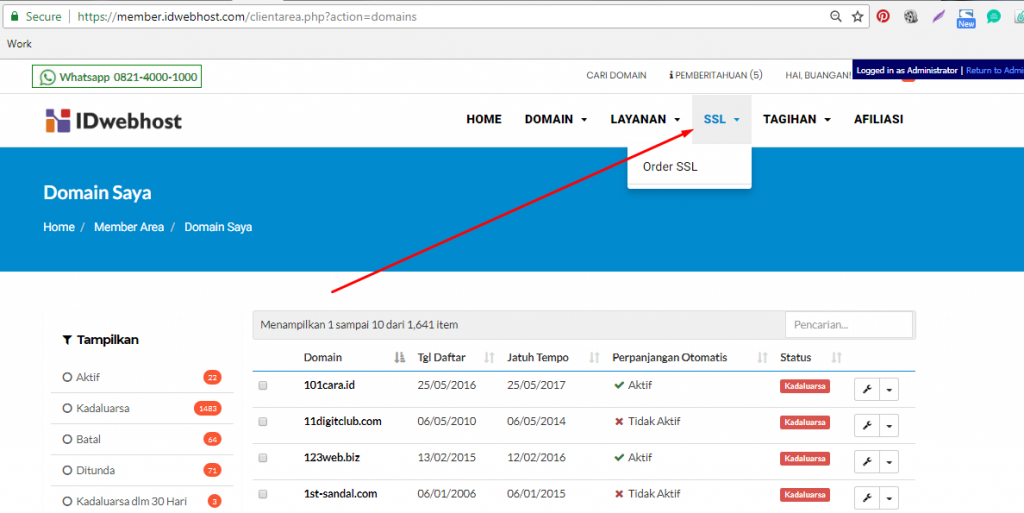Sort by Jatuh Tempo column icon
This screenshot has width=1024, height=513.
pyautogui.click(x=594, y=358)
